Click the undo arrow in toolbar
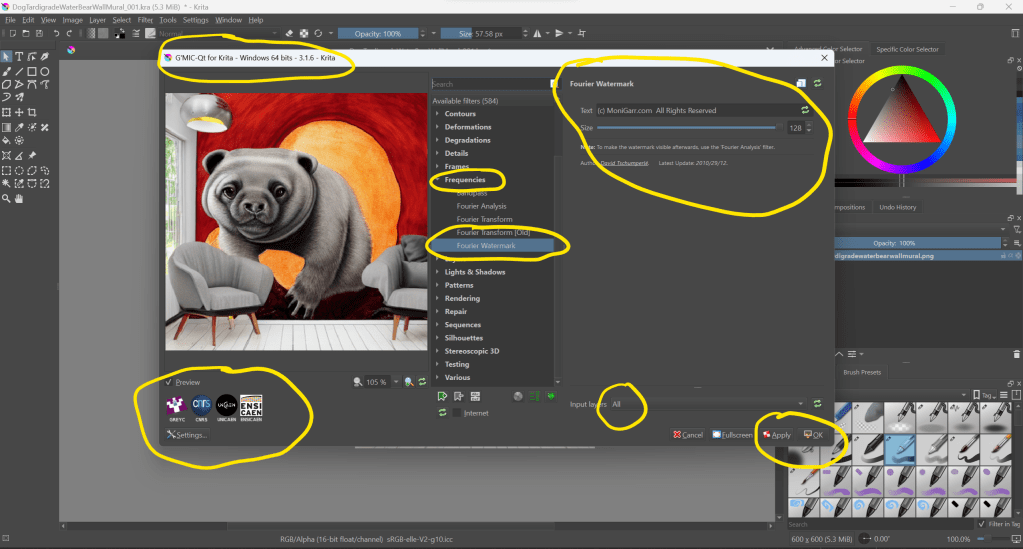 click(x=54, y=34)
